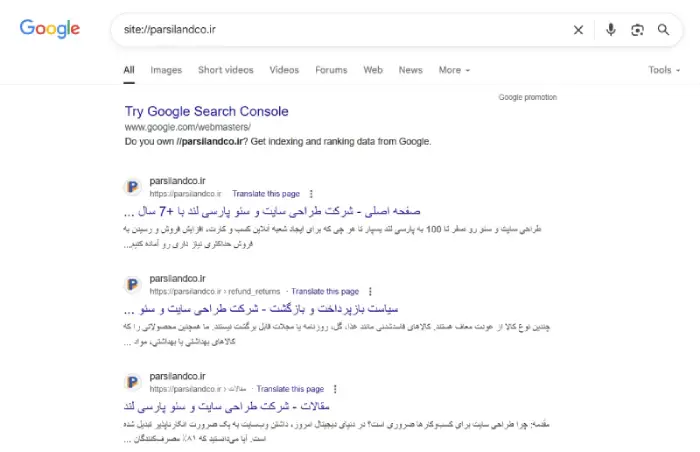Click the magnifying glass search button
The height and width of the screenshot is (452, 700).
(x=663, y=30)
